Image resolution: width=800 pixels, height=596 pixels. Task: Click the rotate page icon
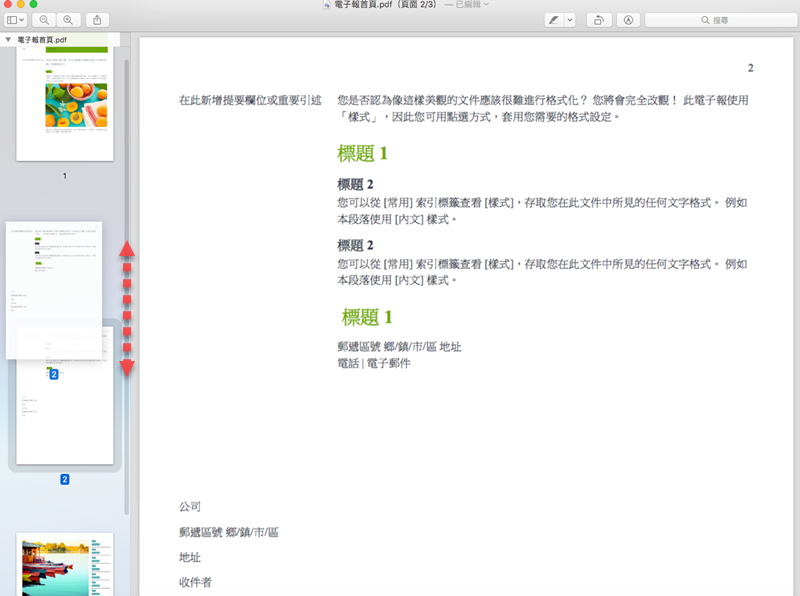point(598,20)
